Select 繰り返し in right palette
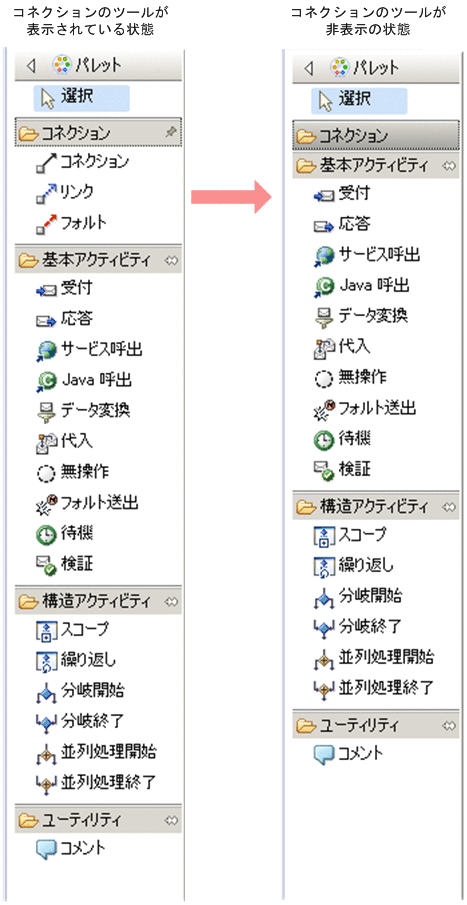467x905 pixels. 354,566
